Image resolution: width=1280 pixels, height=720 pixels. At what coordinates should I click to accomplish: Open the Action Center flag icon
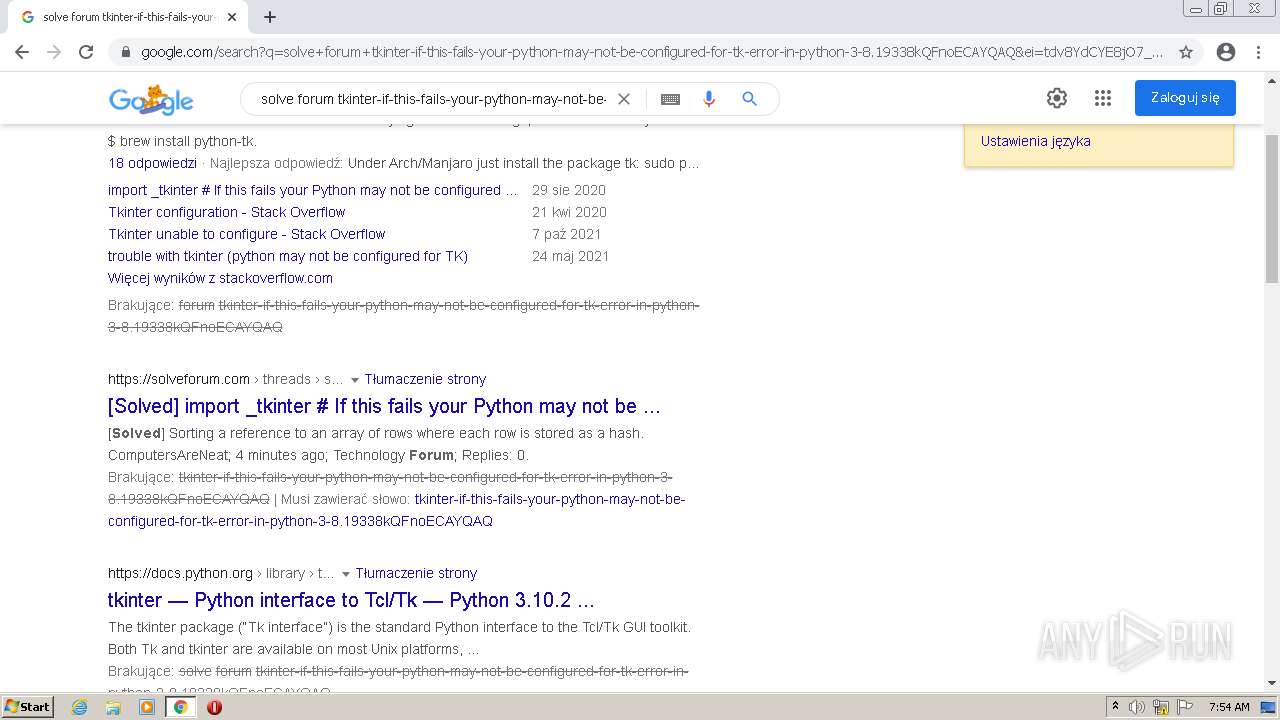[1184, 707]
